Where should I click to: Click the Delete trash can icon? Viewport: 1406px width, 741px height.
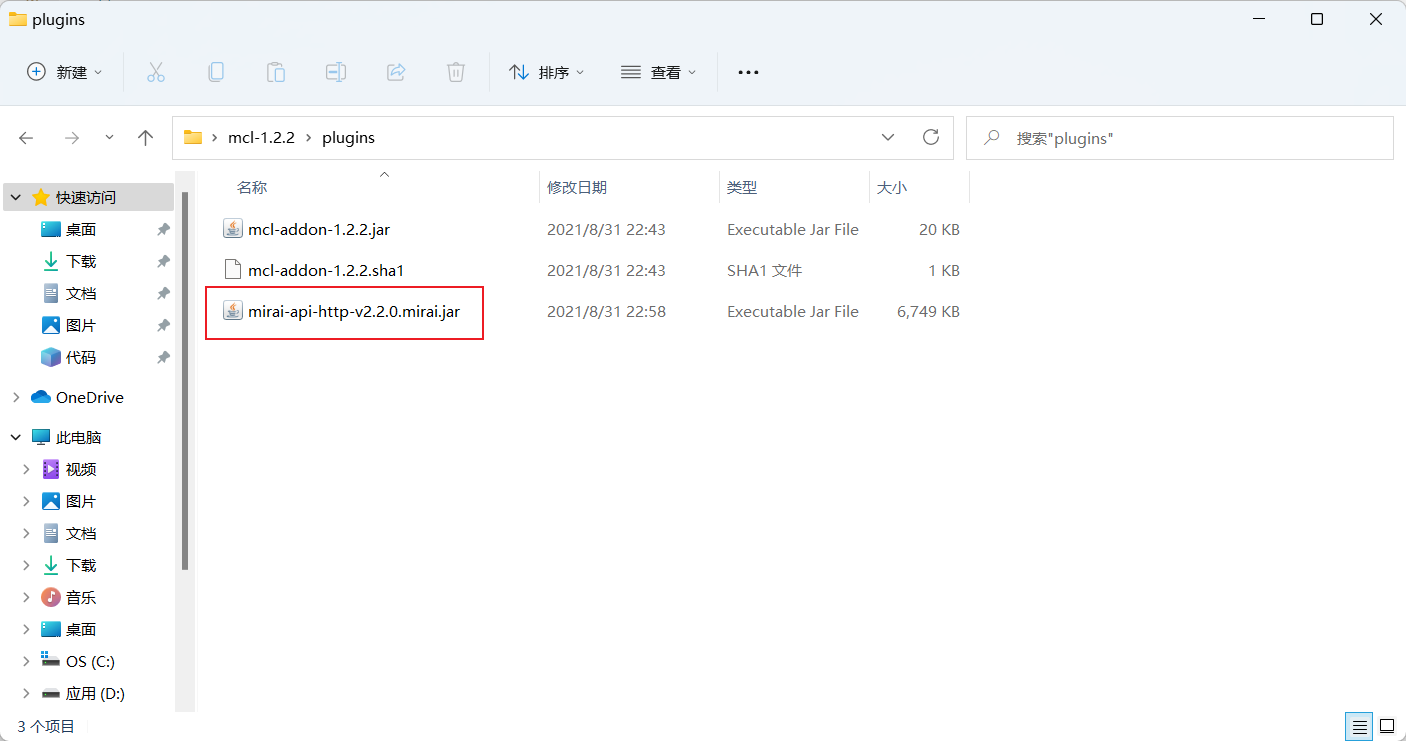pos(456,72)
